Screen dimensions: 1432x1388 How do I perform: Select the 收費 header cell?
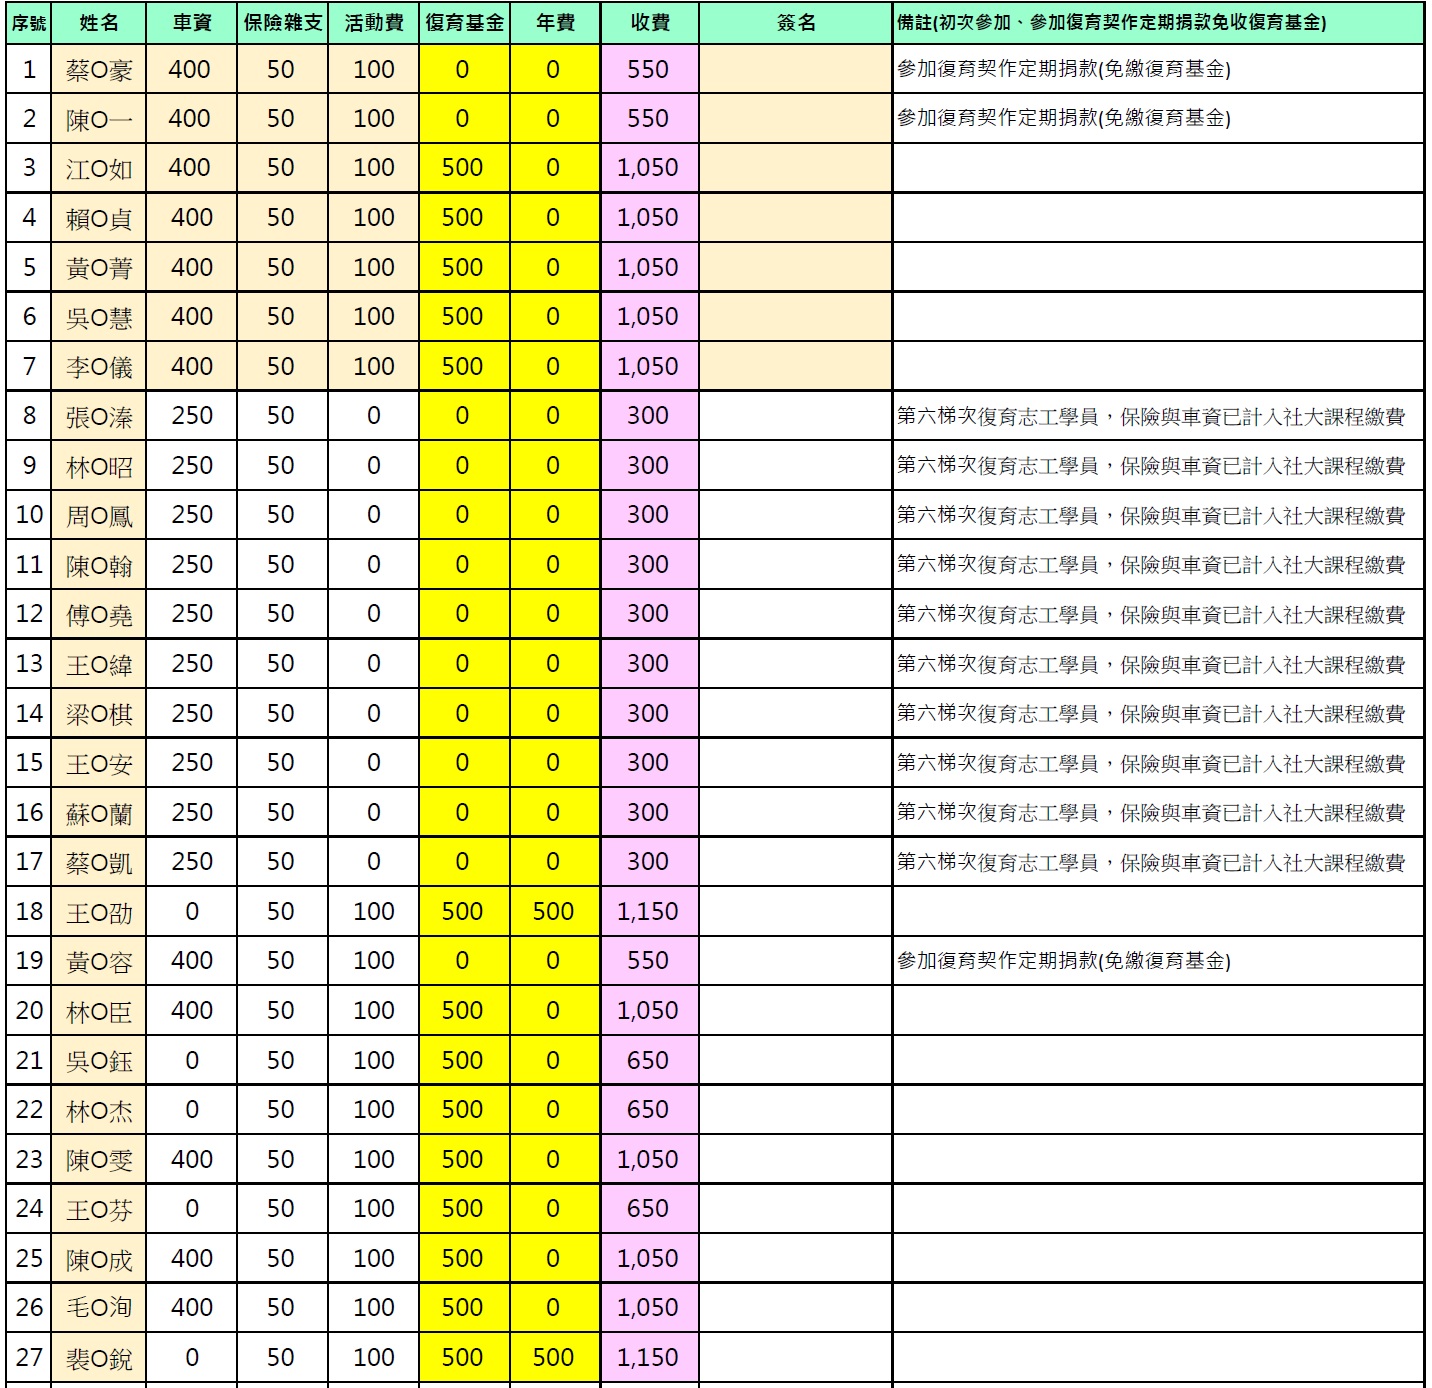coord(650,23)
